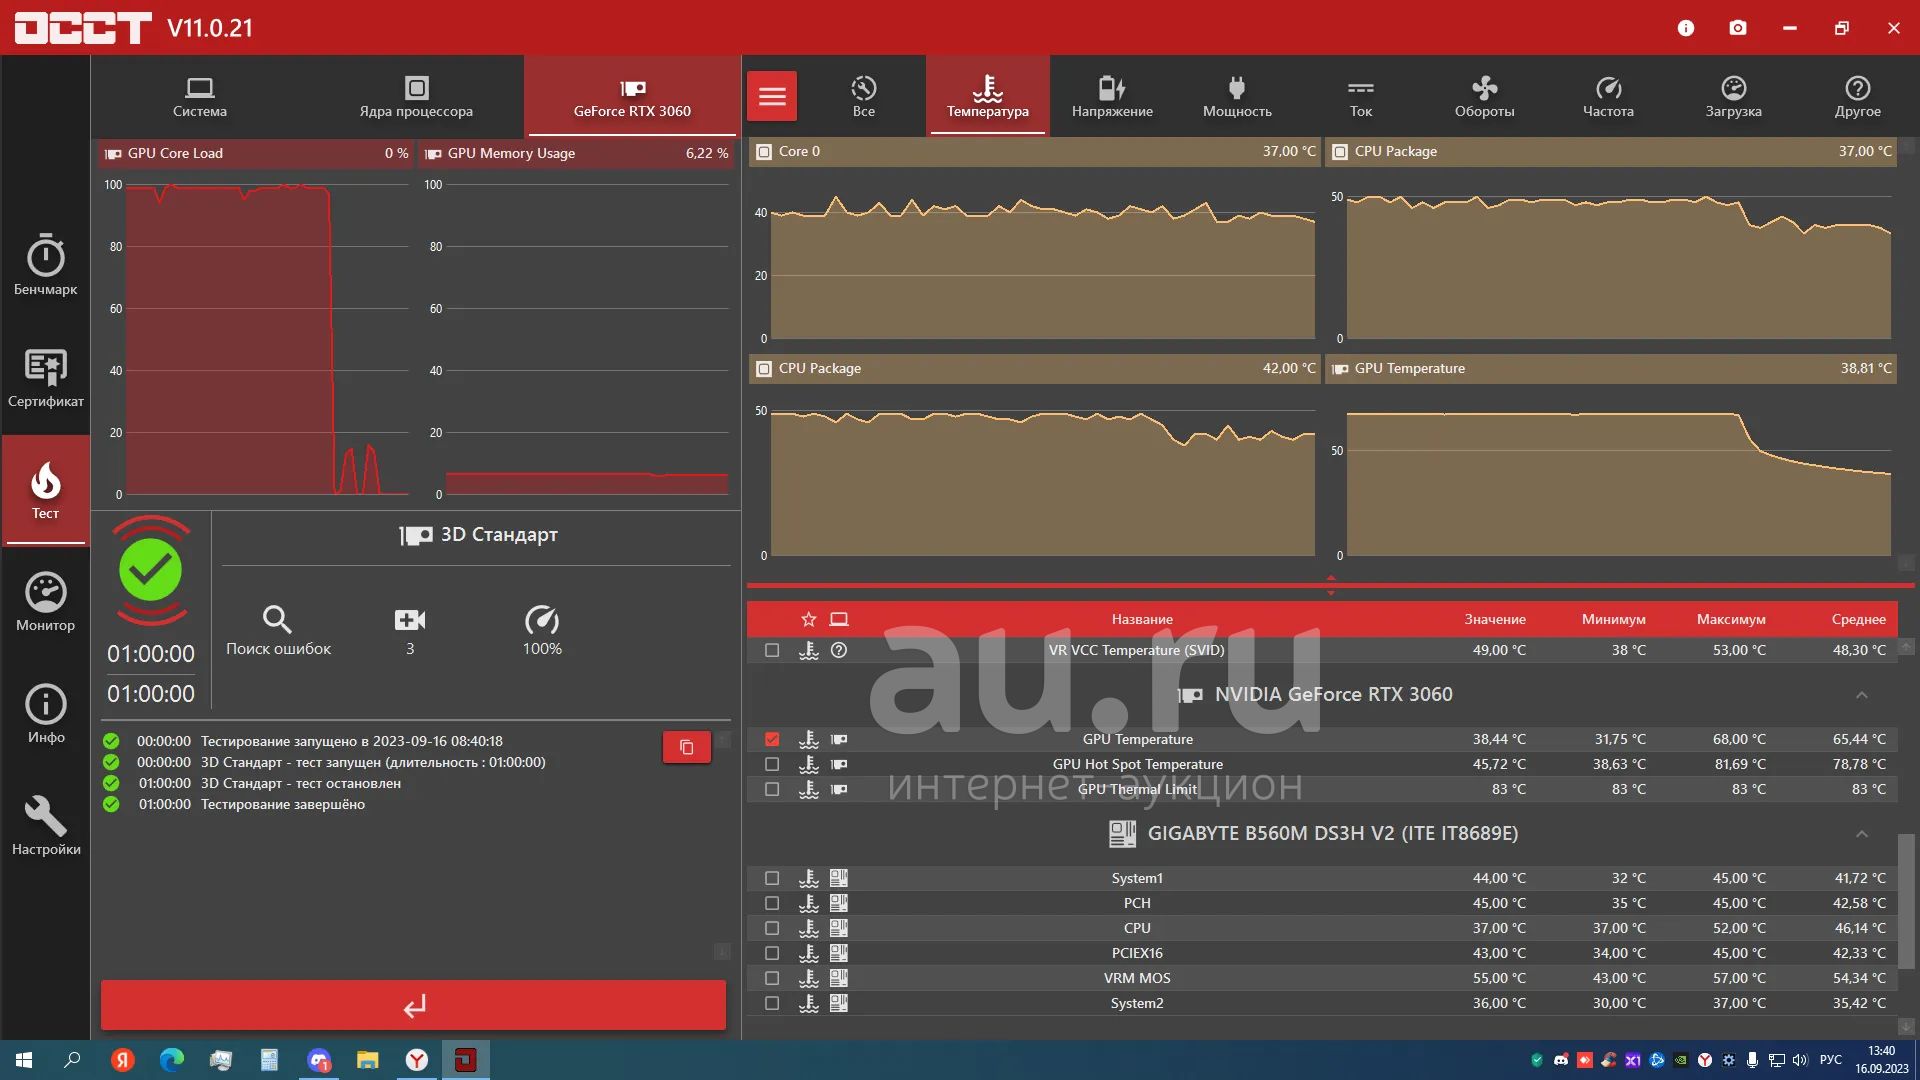Image resolution: width=1920 pixels, height=1080 pixels.
Task: Switch to the Загрузка tab
Action: (1733, 97)
